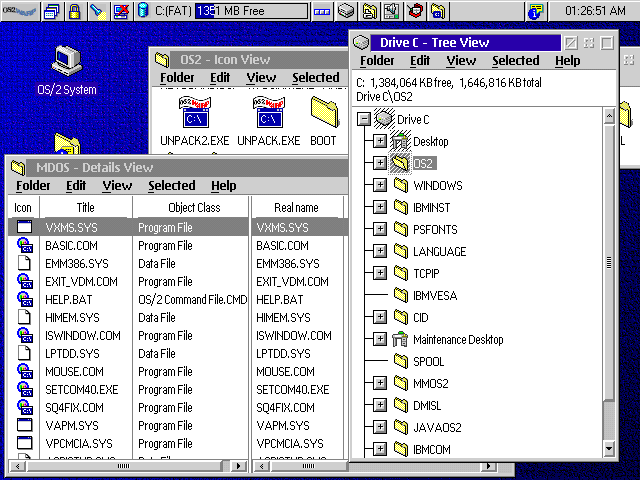Open the OS/2 Warp menu button

pos(20,11)
